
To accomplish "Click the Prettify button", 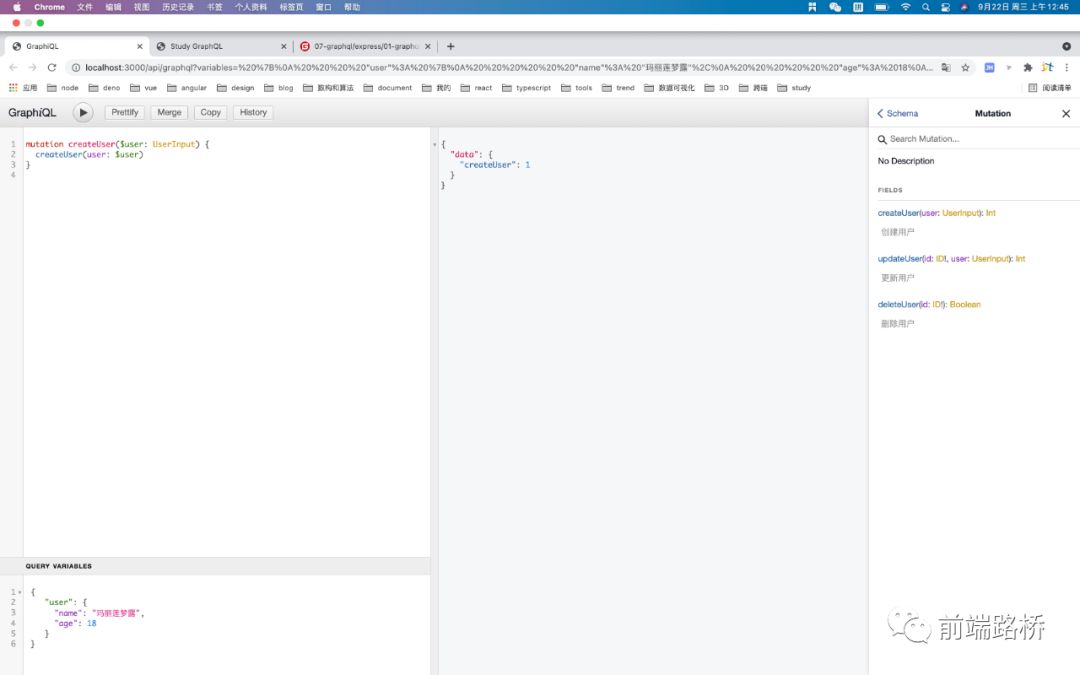I will coord(125,113).
